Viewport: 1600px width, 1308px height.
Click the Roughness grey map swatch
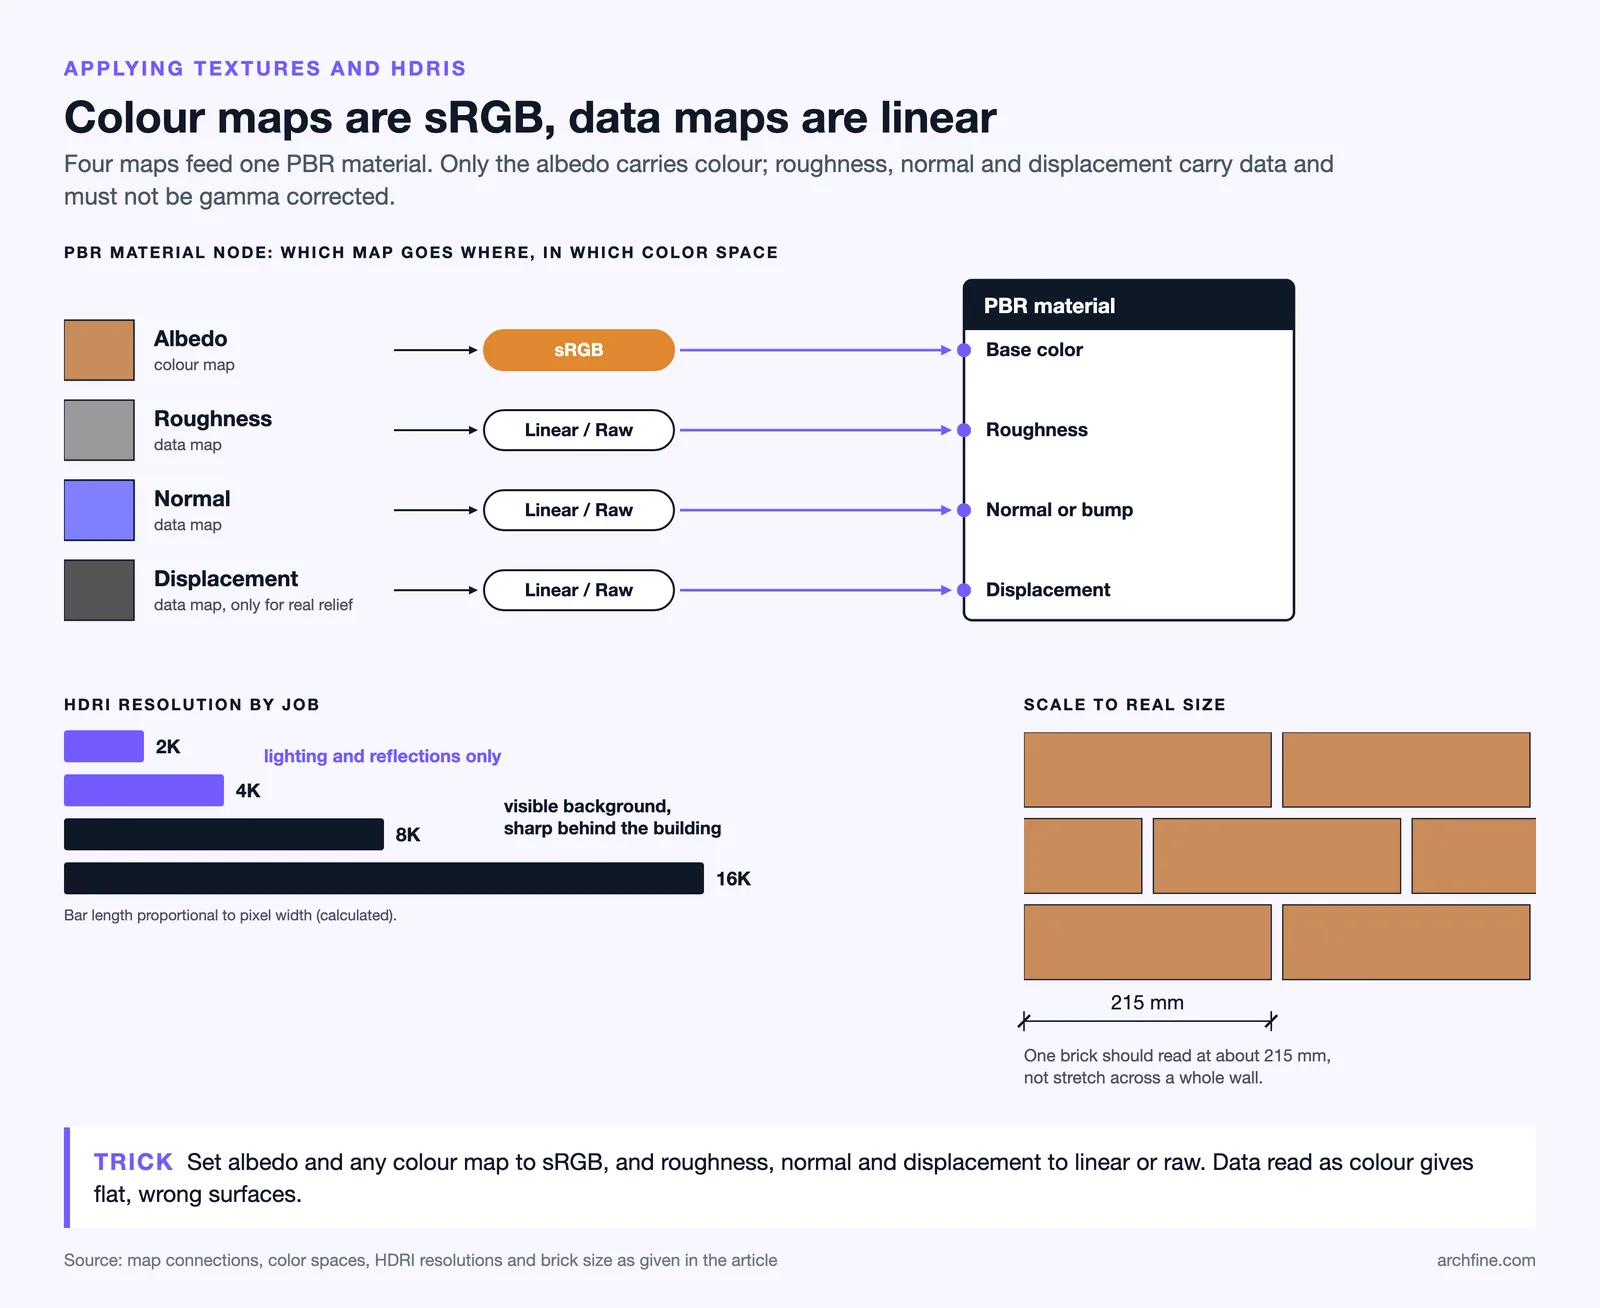[99, 430]
